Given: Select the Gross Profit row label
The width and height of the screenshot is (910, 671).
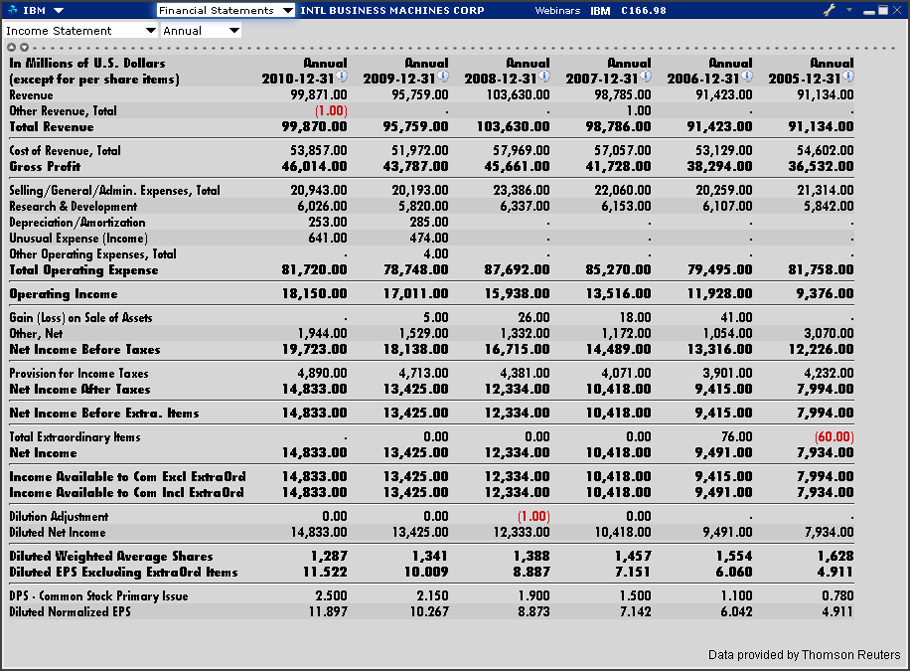Looking at the screenshot, I should pos(45,167).
